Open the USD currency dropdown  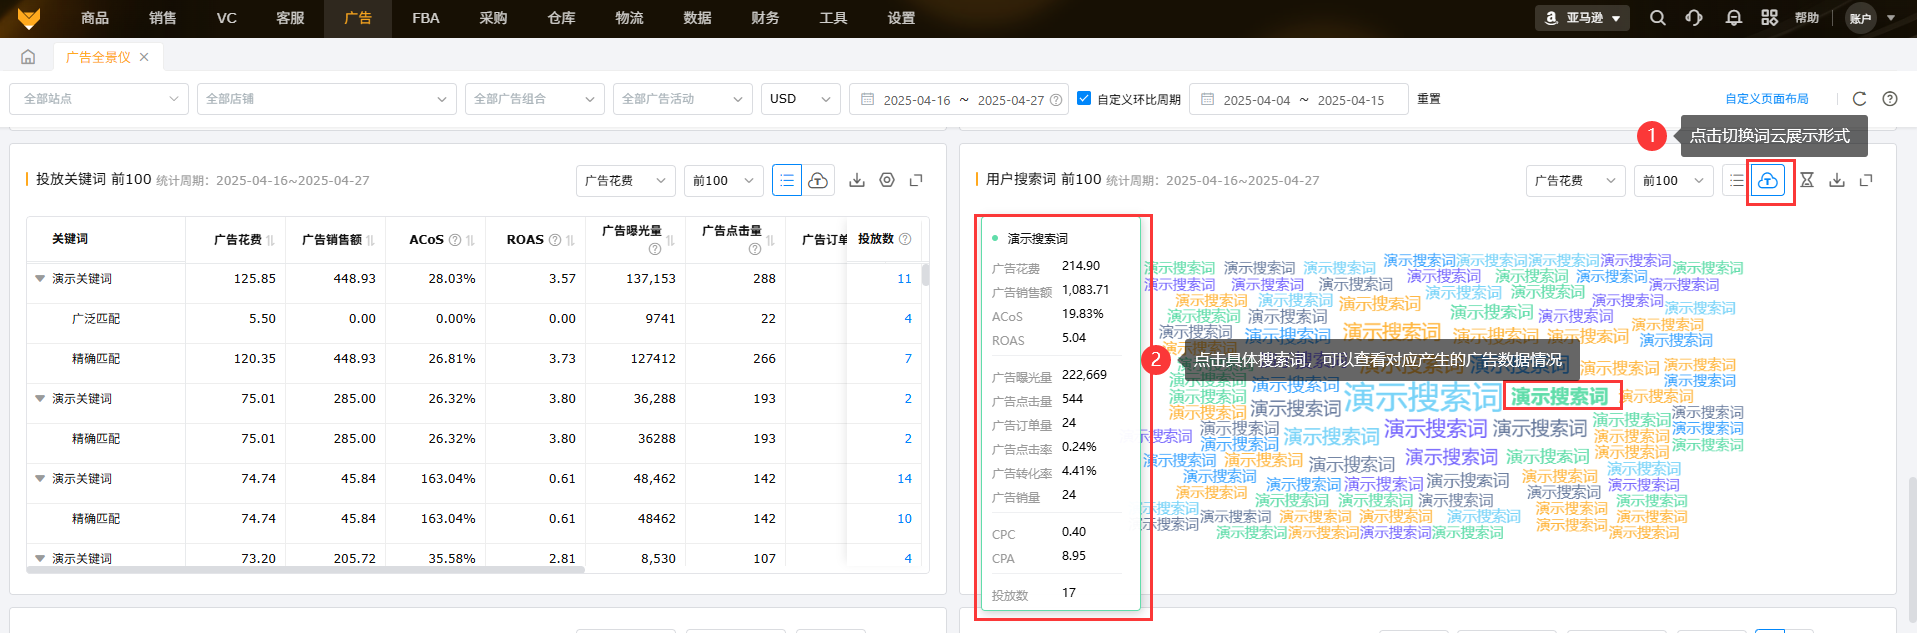click(x=799, y=99)
